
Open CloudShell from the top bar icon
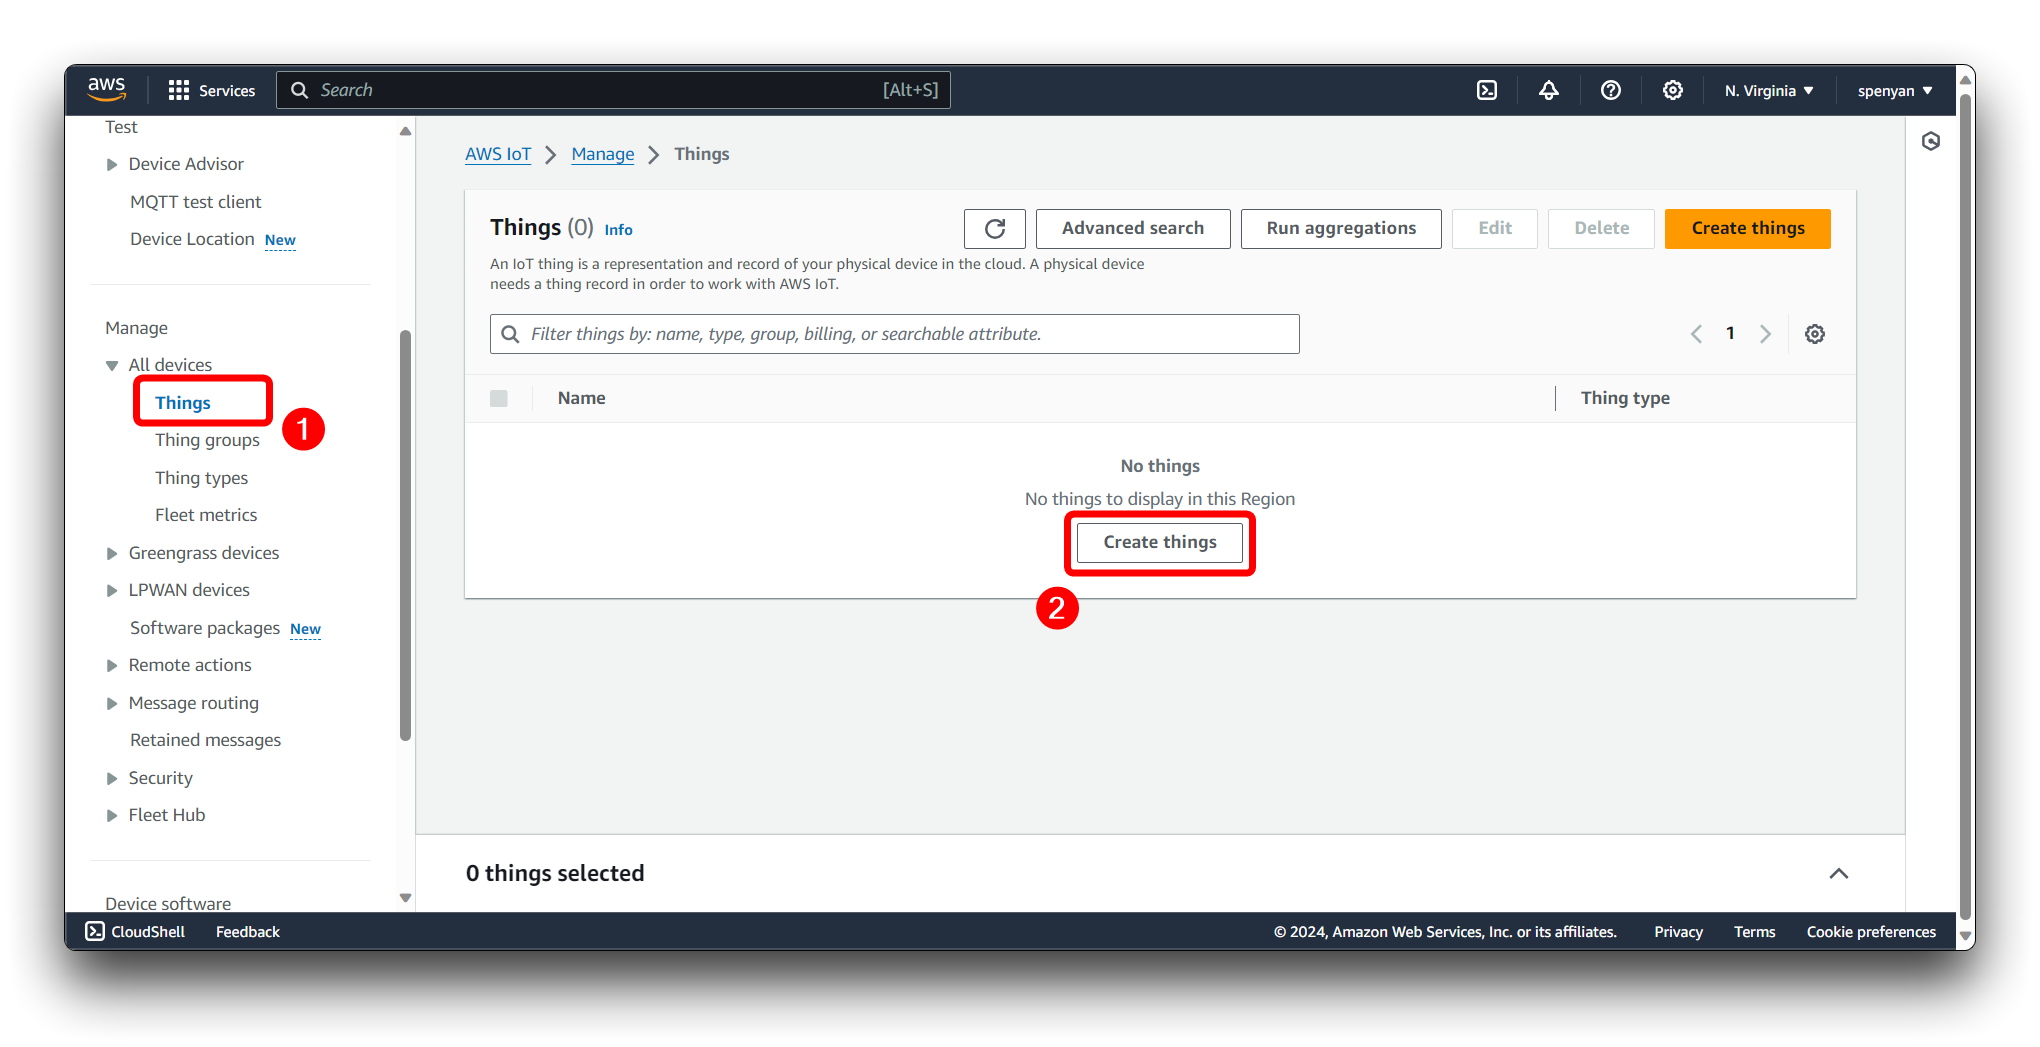[x=1487, y=90]
